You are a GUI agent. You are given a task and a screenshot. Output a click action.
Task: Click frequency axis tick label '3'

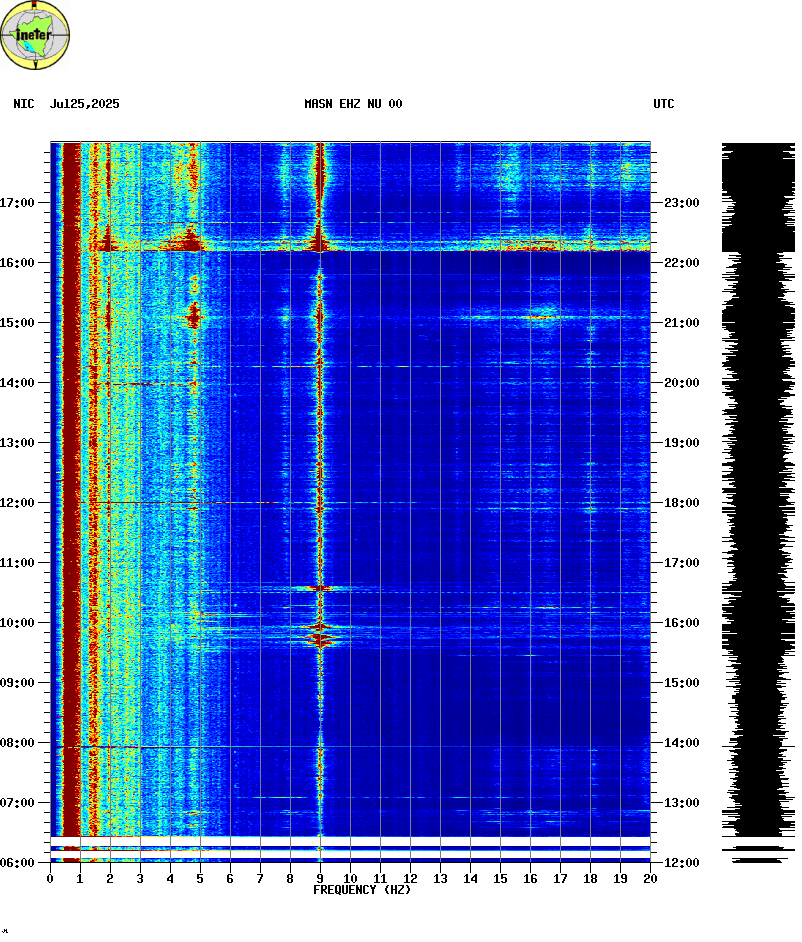click(140, 879)
